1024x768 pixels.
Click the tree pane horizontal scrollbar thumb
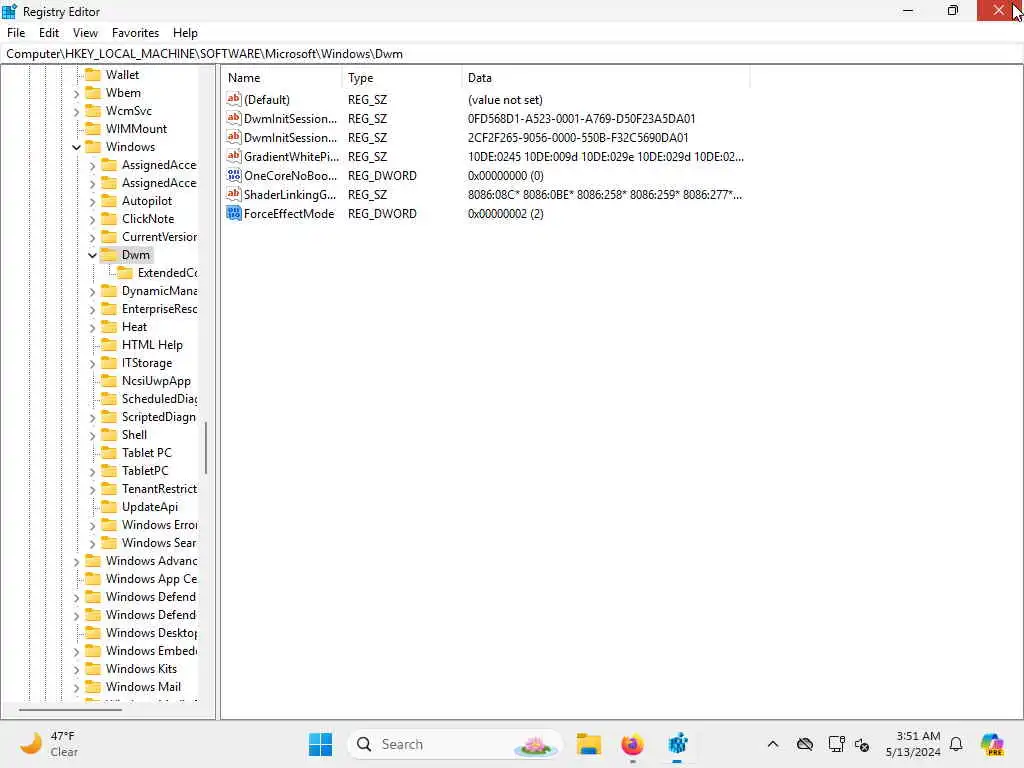point(70,709)
